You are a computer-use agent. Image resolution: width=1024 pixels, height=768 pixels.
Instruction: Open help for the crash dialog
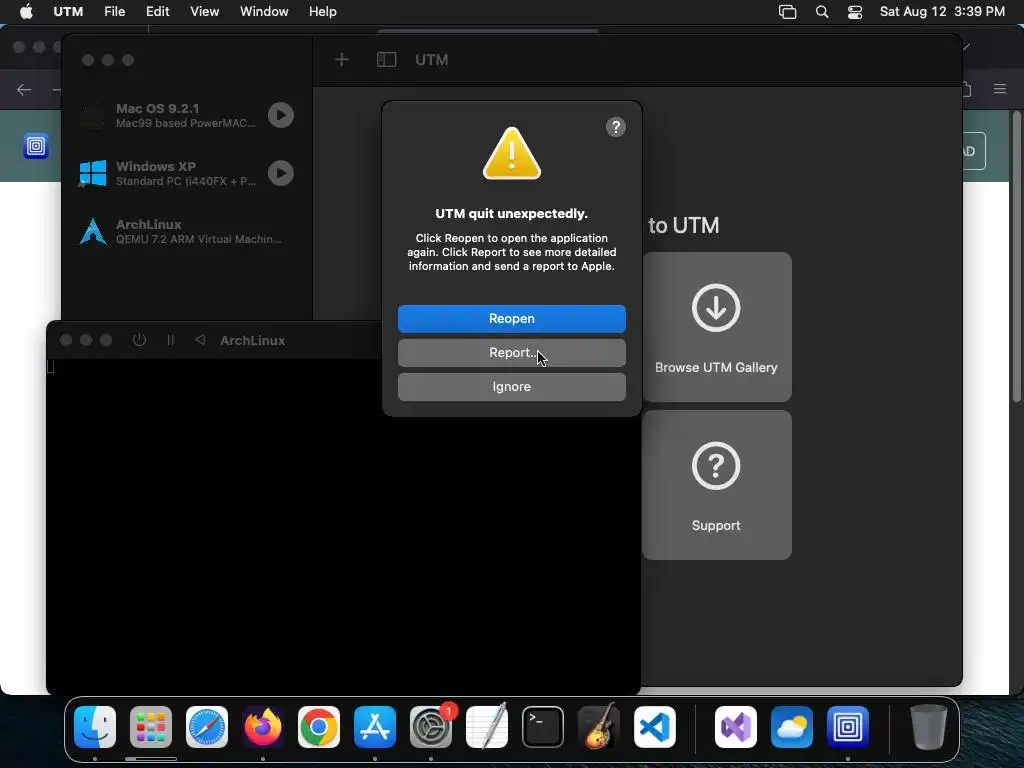tap(616, 127)
